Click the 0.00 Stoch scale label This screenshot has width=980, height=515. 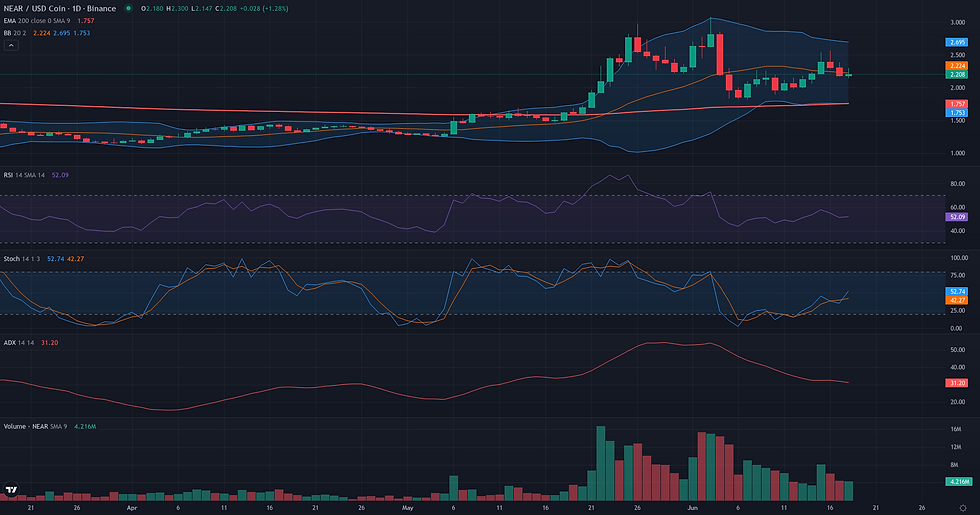click(957, 328)
